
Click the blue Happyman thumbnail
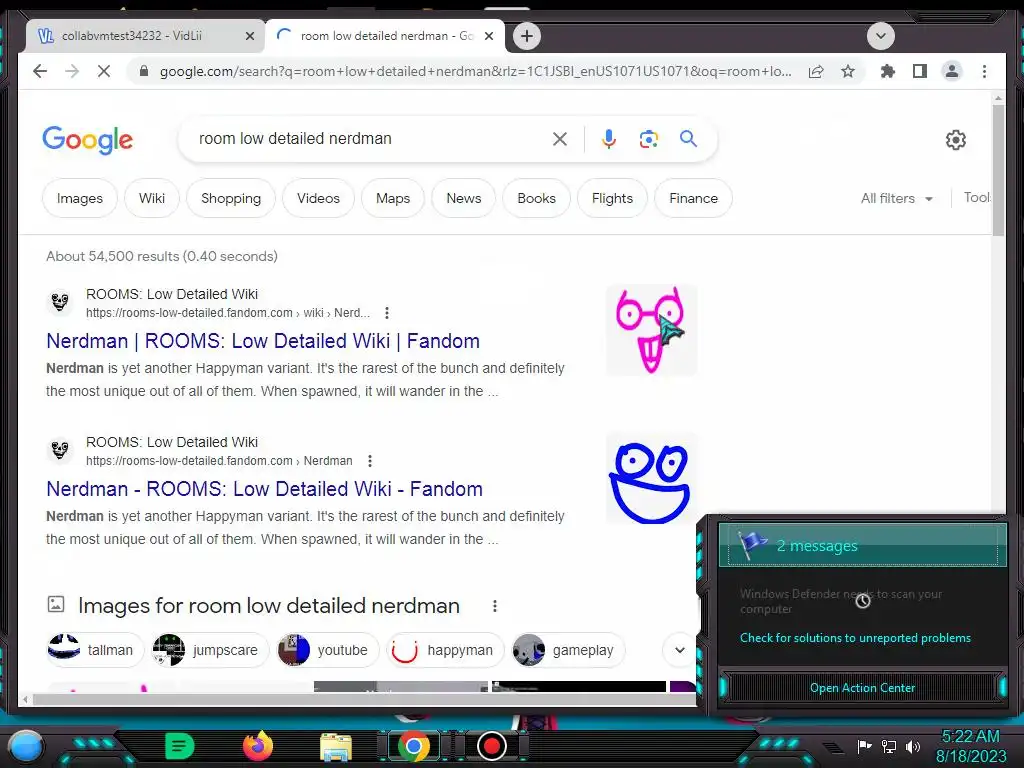651,478
